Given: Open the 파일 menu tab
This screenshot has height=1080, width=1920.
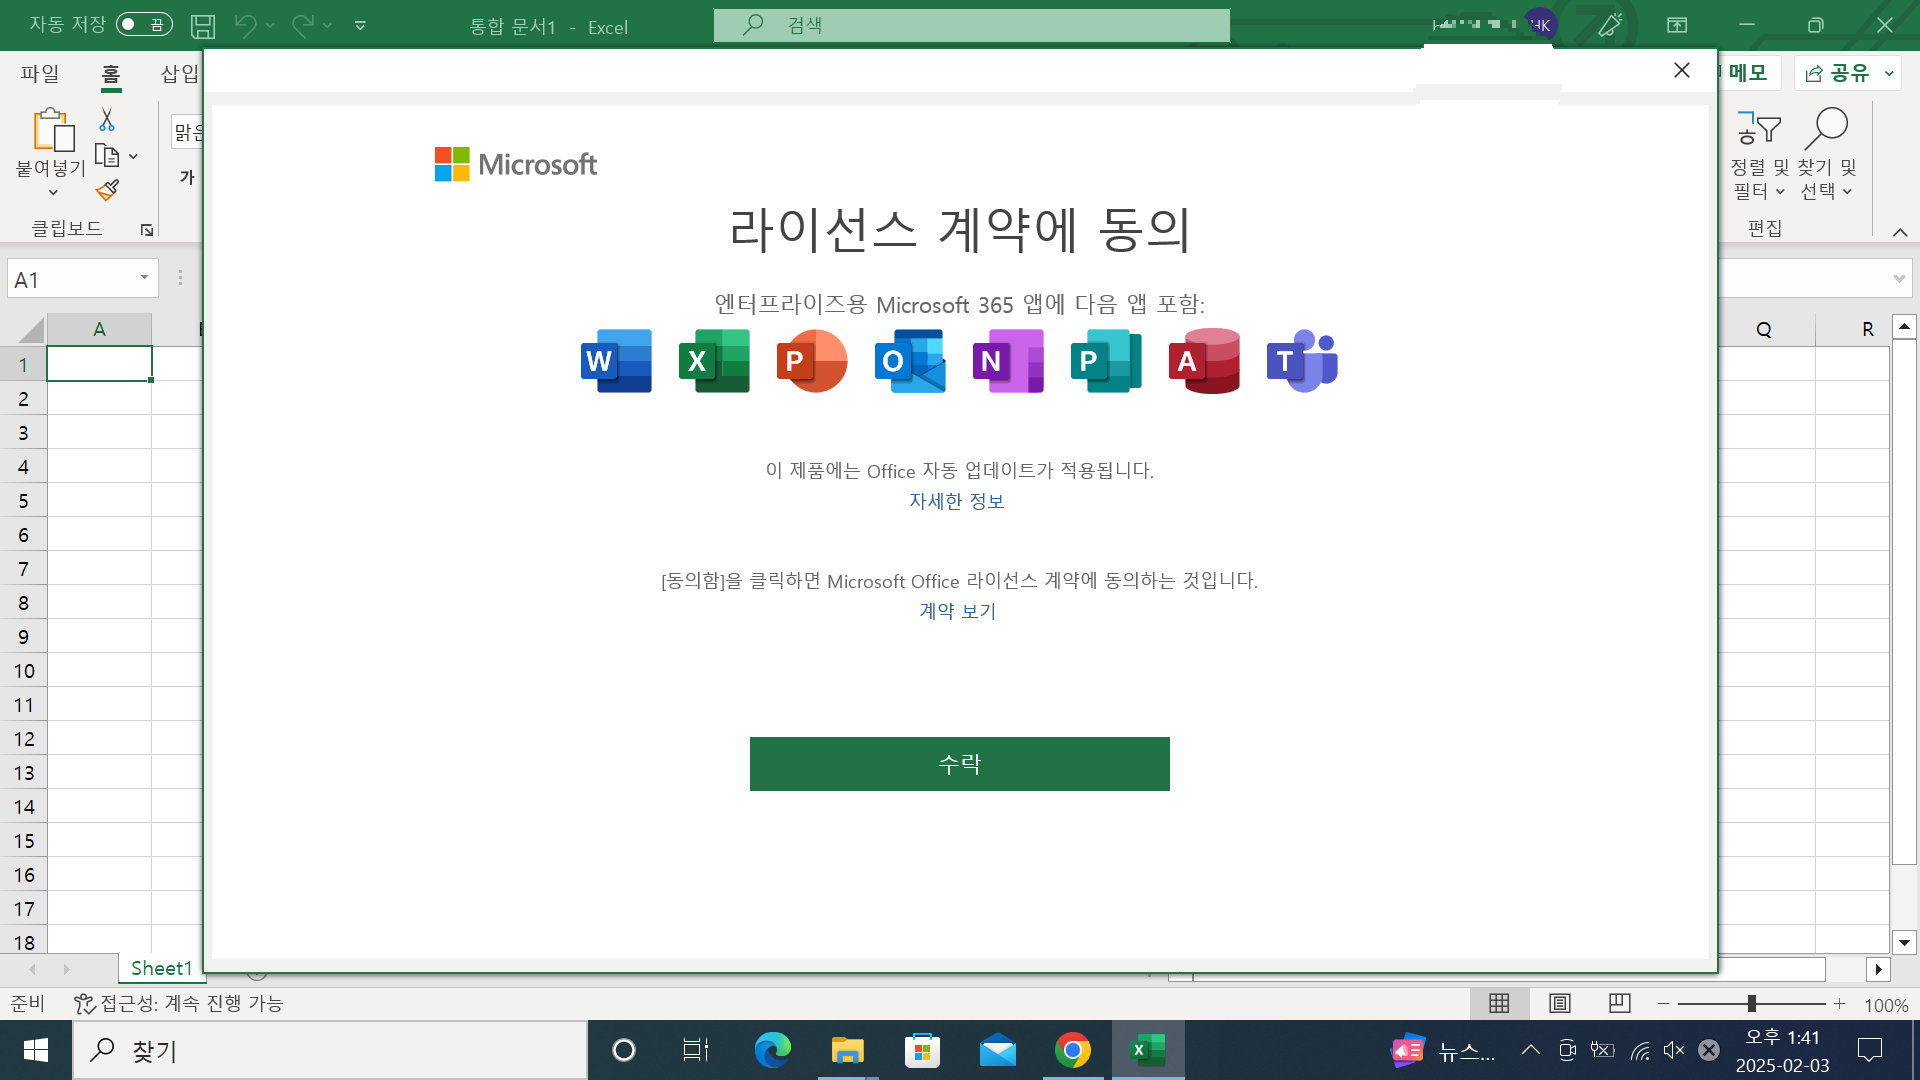Looking at the screenshot, I should click(x=40, y=73).
